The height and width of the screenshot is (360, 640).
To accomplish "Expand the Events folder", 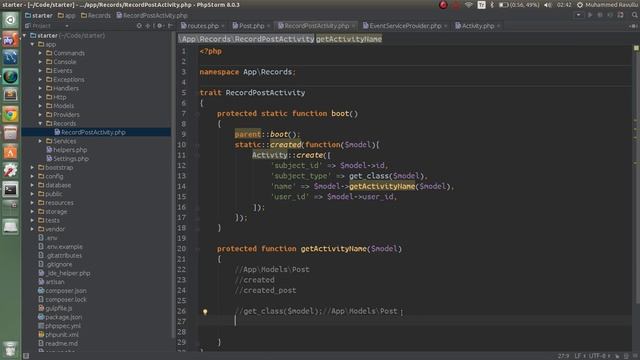I will (x=40, y=71).
